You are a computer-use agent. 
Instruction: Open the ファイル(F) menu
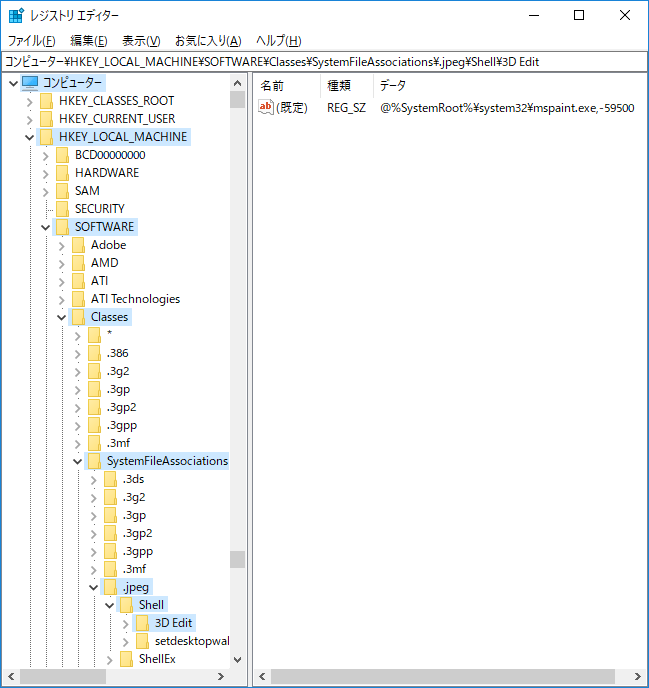(x=32, y=41)
